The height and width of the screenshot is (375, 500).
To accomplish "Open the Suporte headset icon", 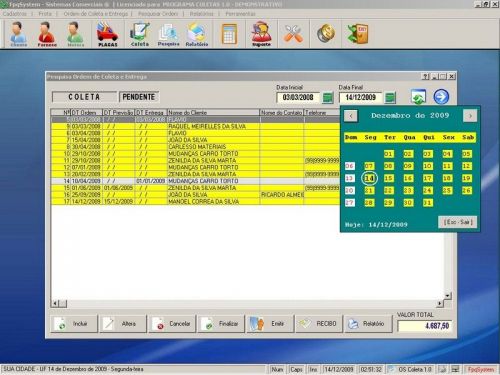I will (261, 34).
